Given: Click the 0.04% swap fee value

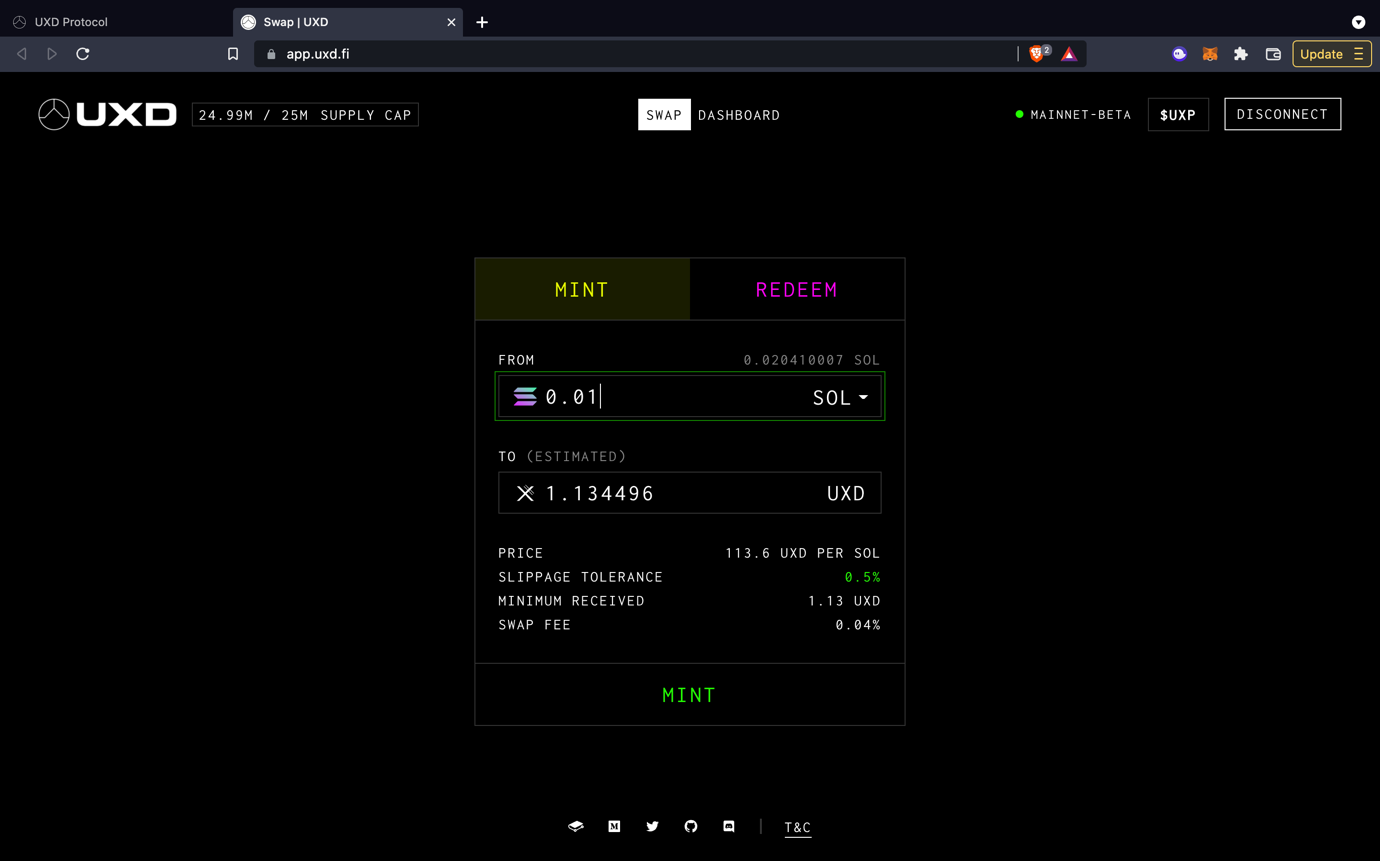Looking at the screenshot, I should (858, 625).
